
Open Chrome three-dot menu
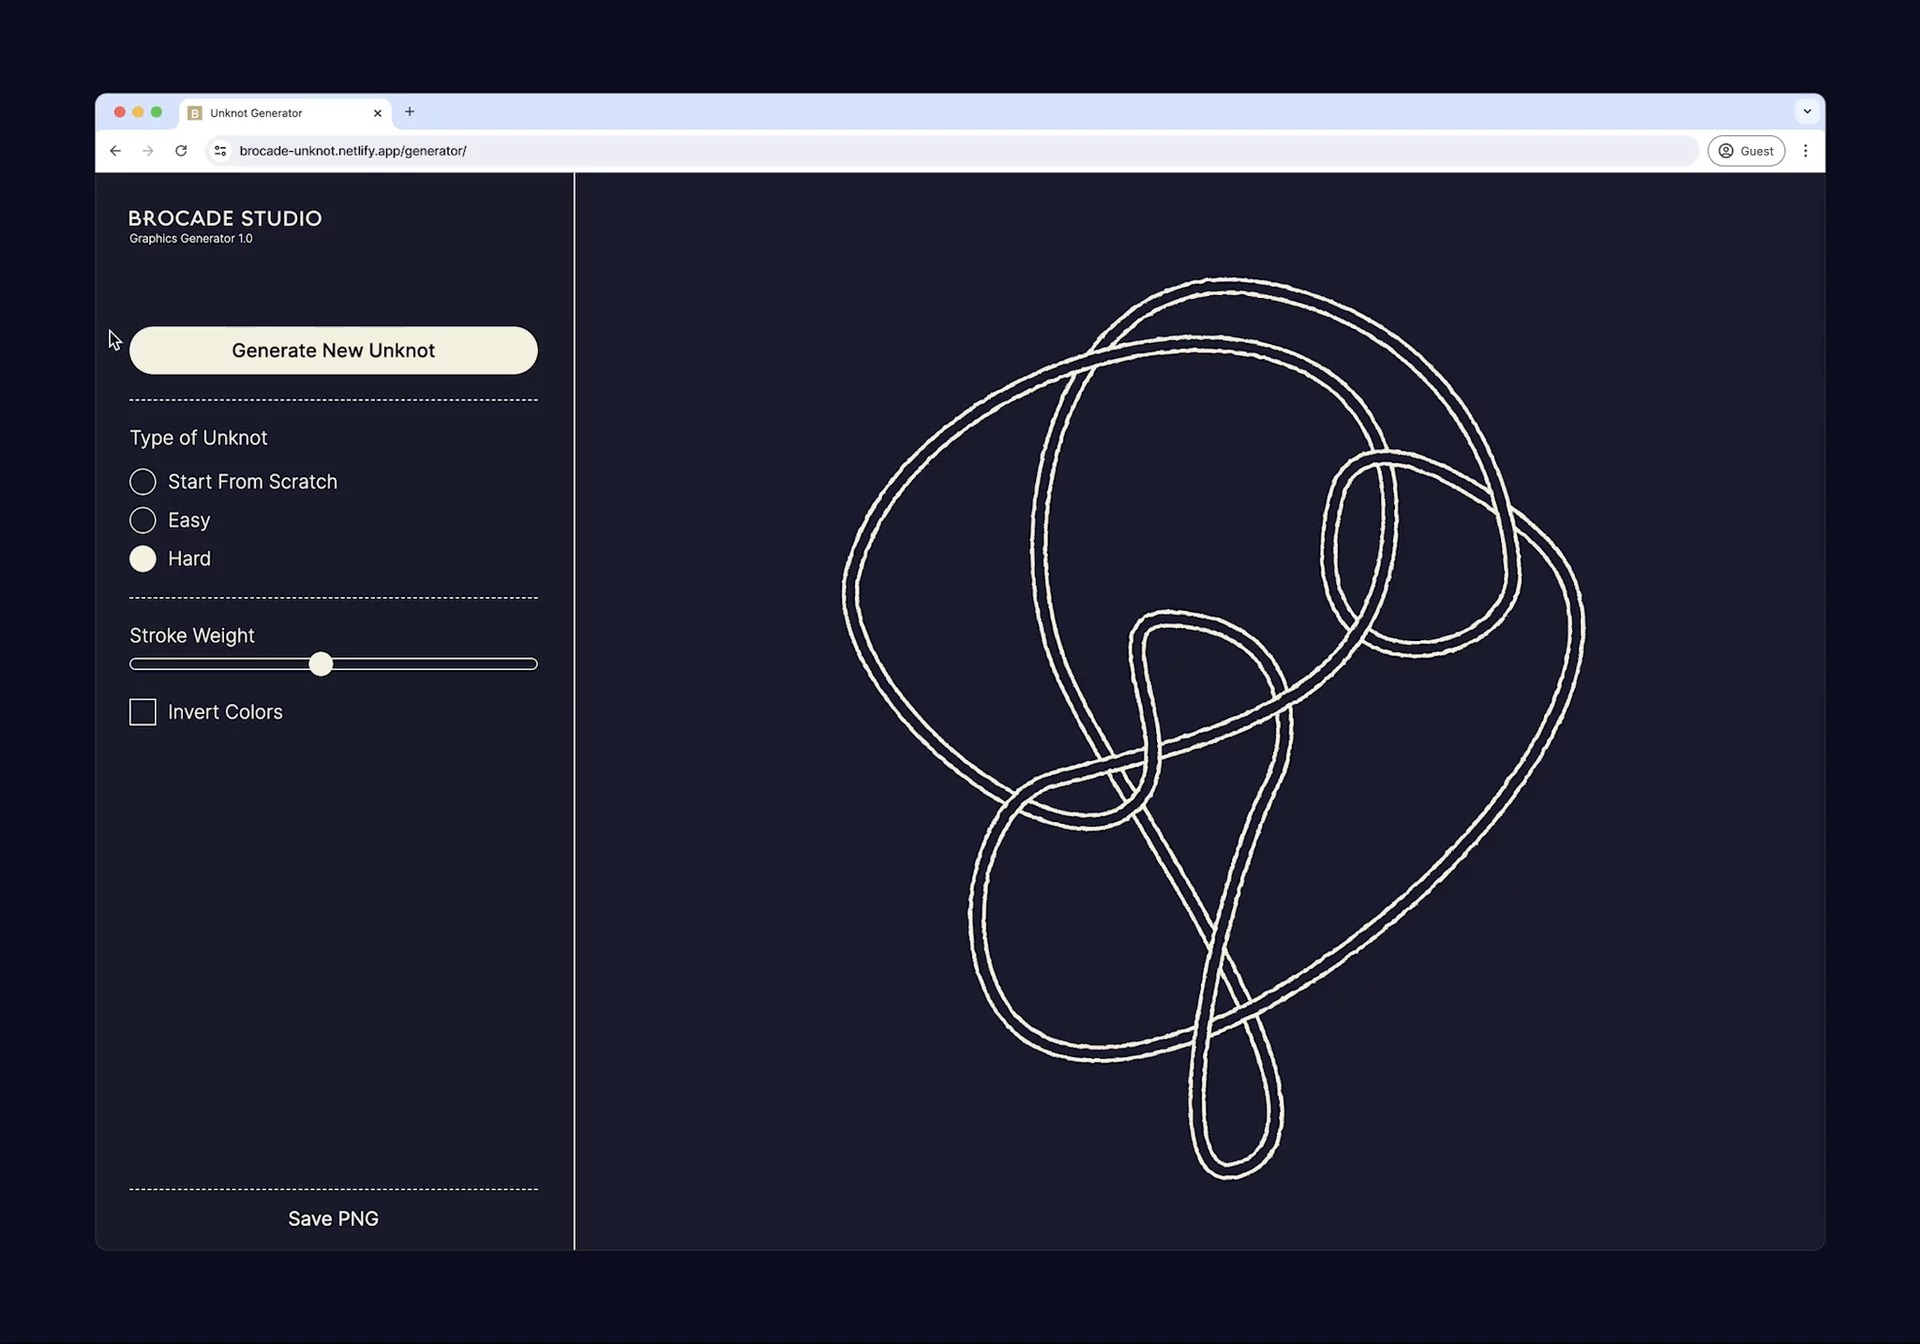tap(1805, 151)
